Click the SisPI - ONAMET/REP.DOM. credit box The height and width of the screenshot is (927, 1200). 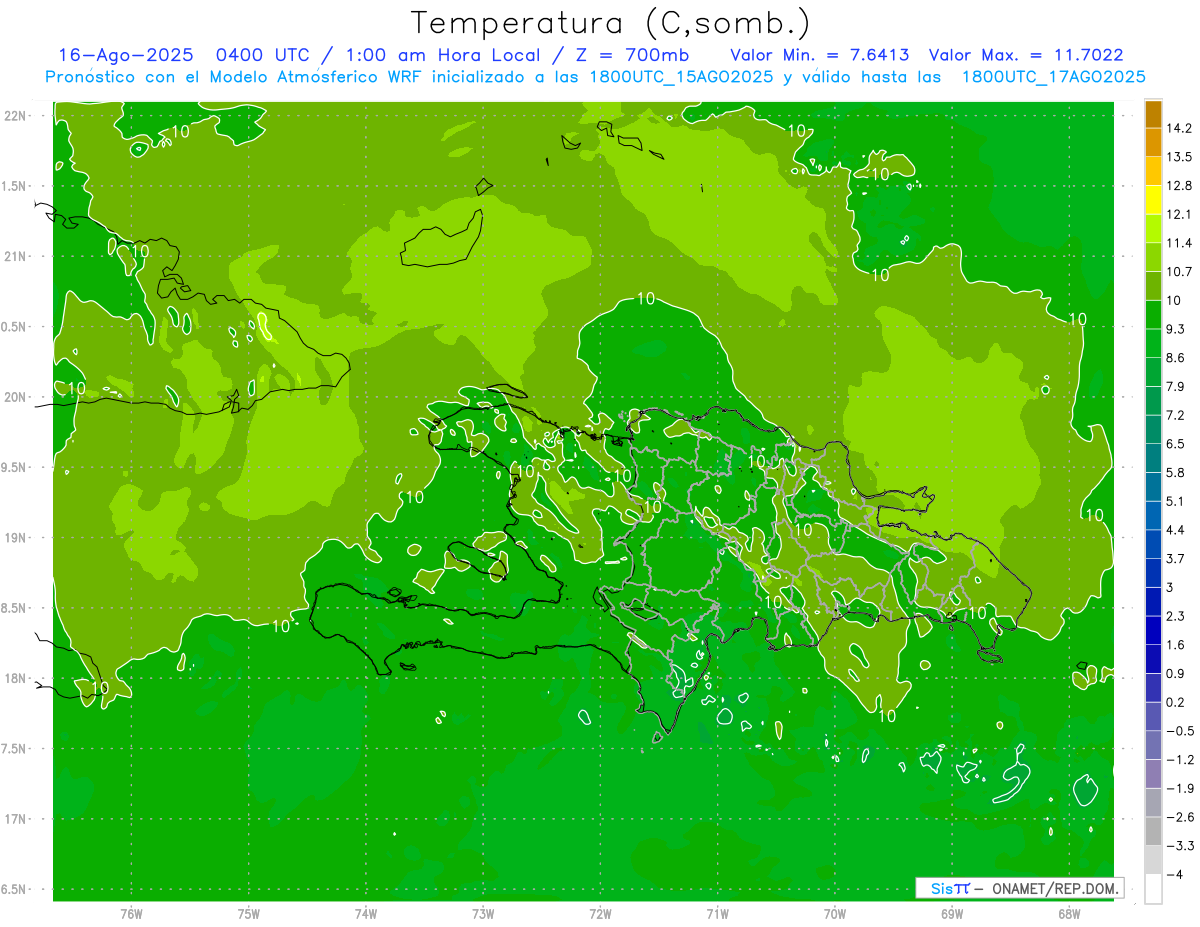click(x=1019, y=888)
